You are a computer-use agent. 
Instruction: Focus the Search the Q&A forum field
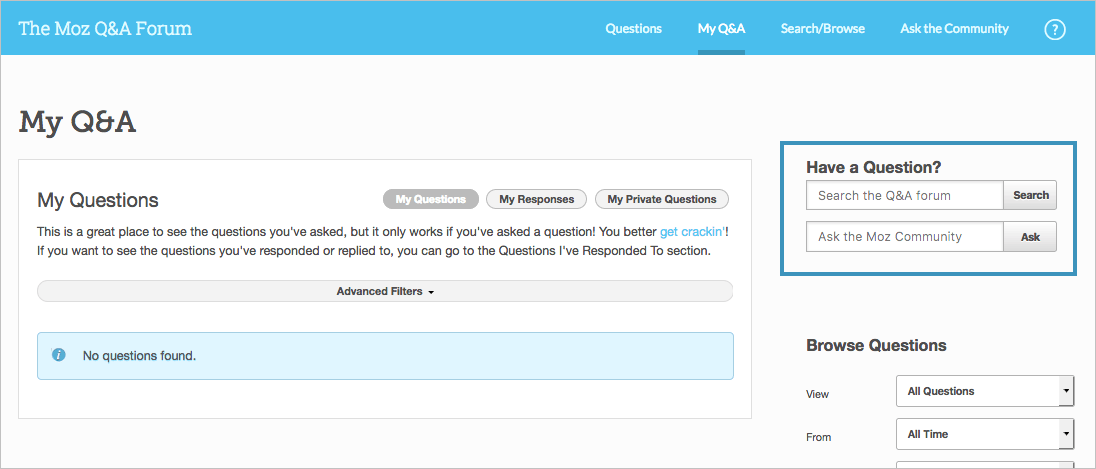pos(904,195)
